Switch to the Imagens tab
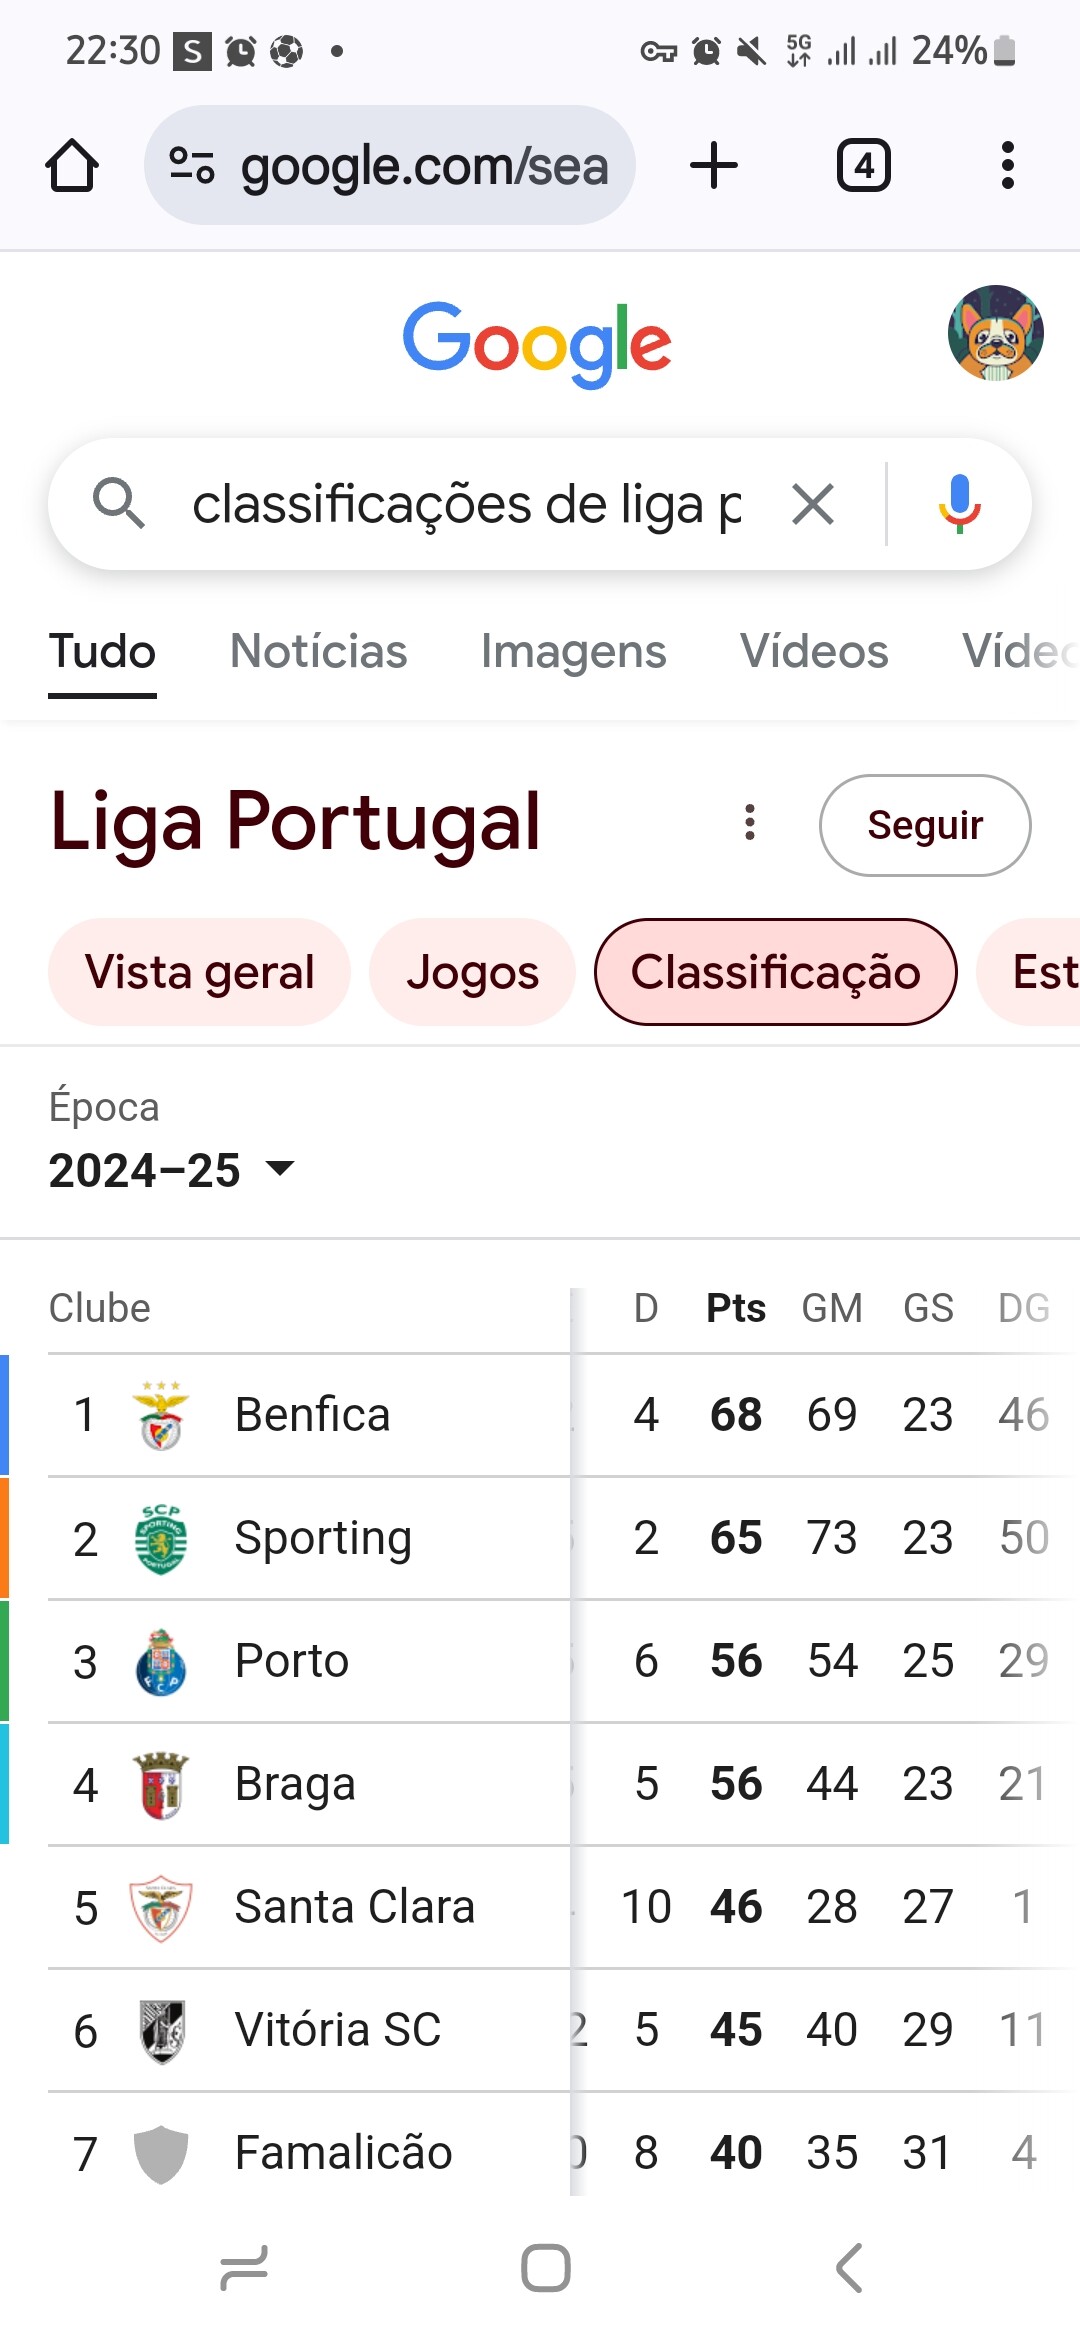 pyautogui.click(x=573, y=652)
